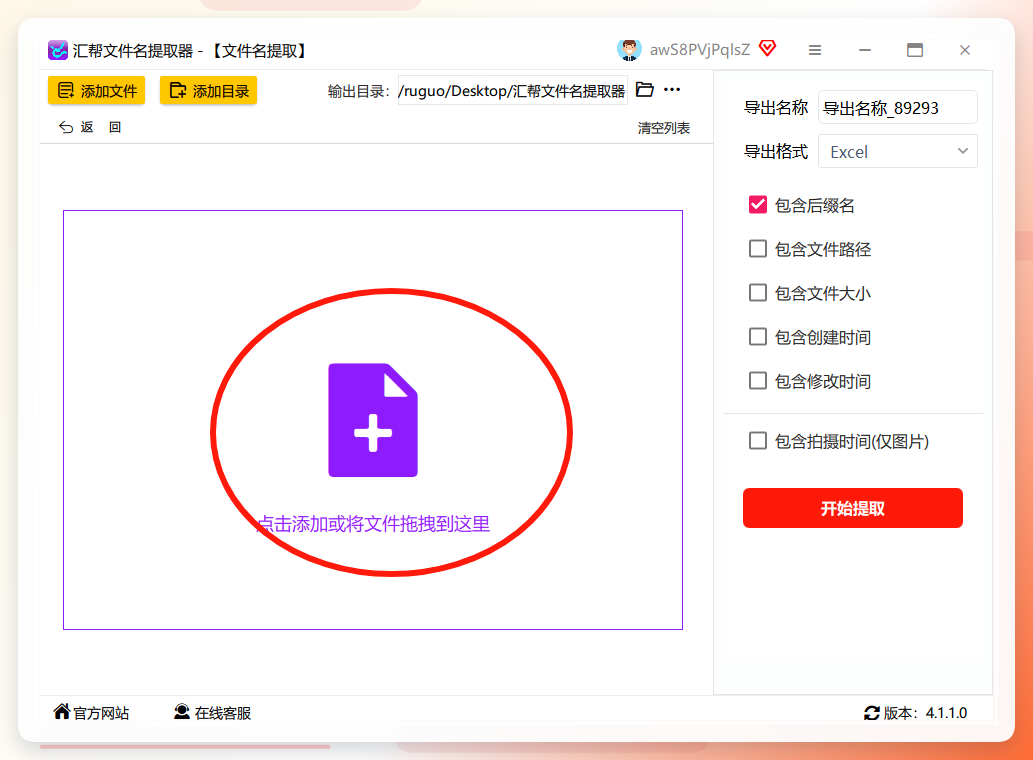
Task: Click the version refresh icon
Action: click(x=872, y=713)
